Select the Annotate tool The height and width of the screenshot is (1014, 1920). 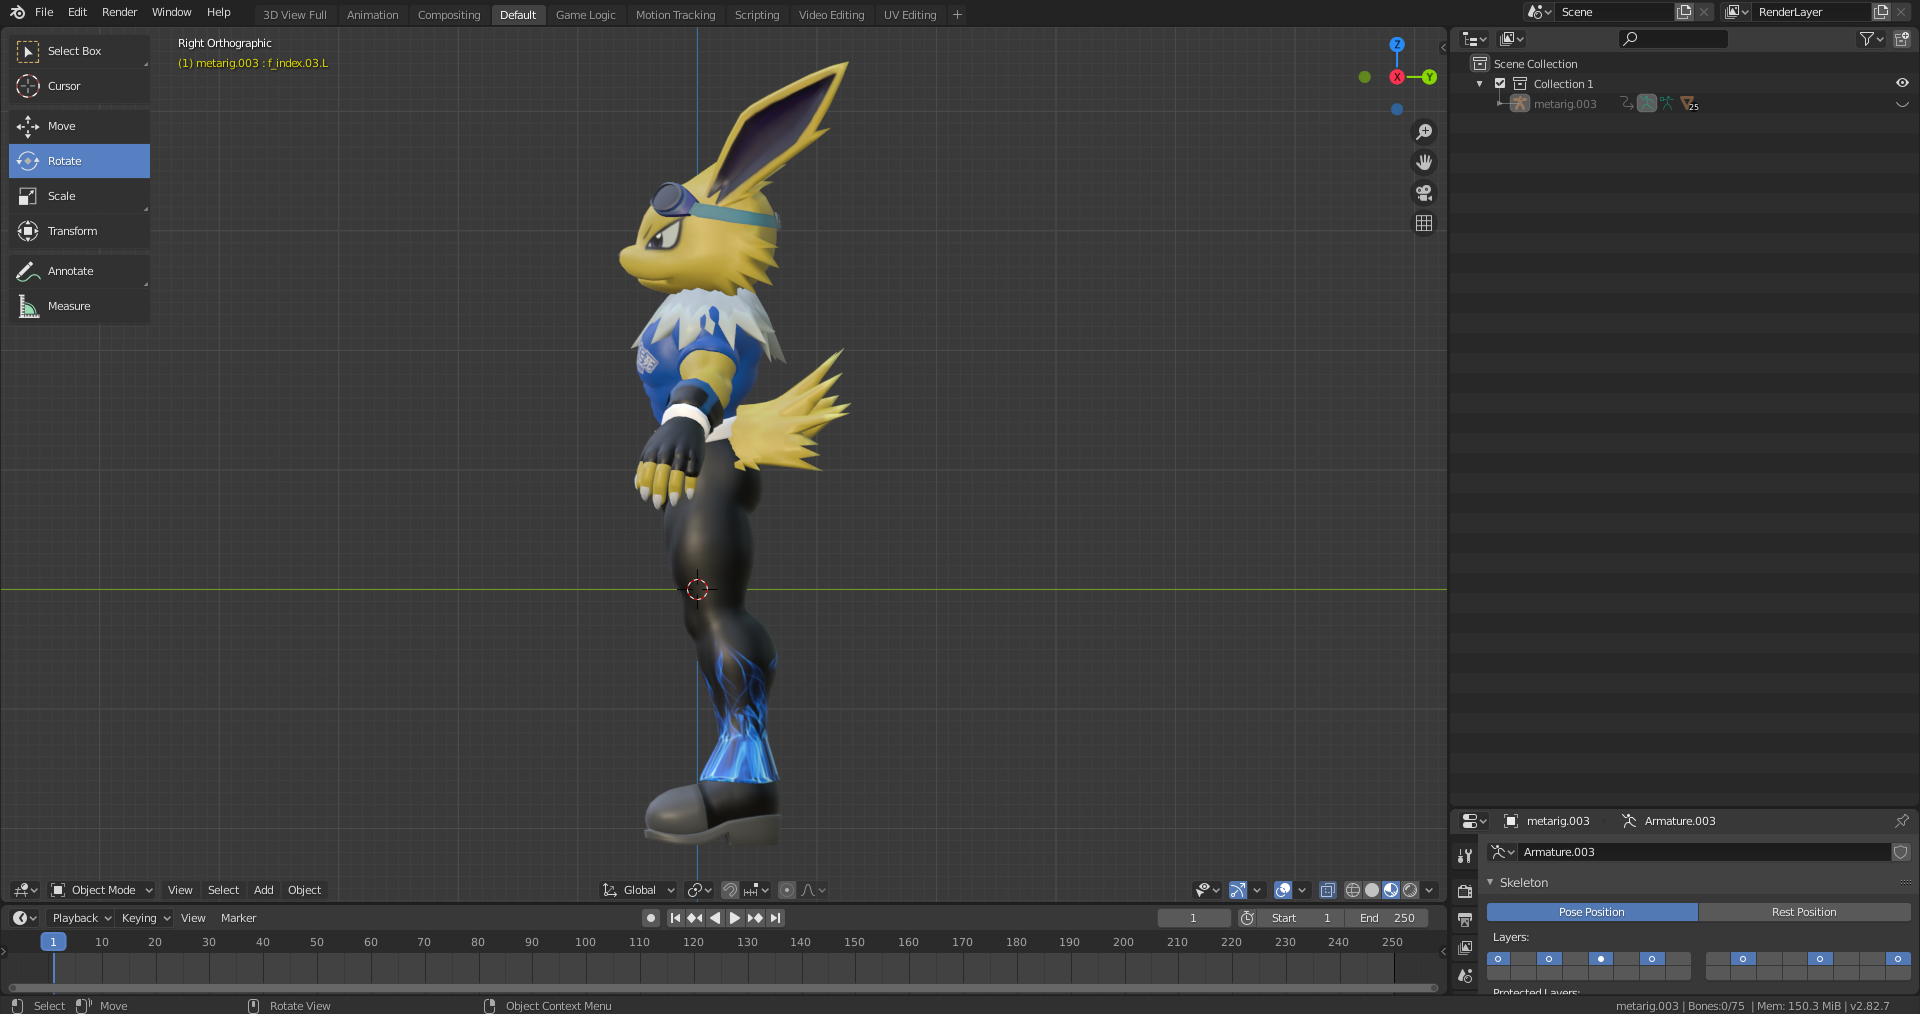(x=79, y=271)
